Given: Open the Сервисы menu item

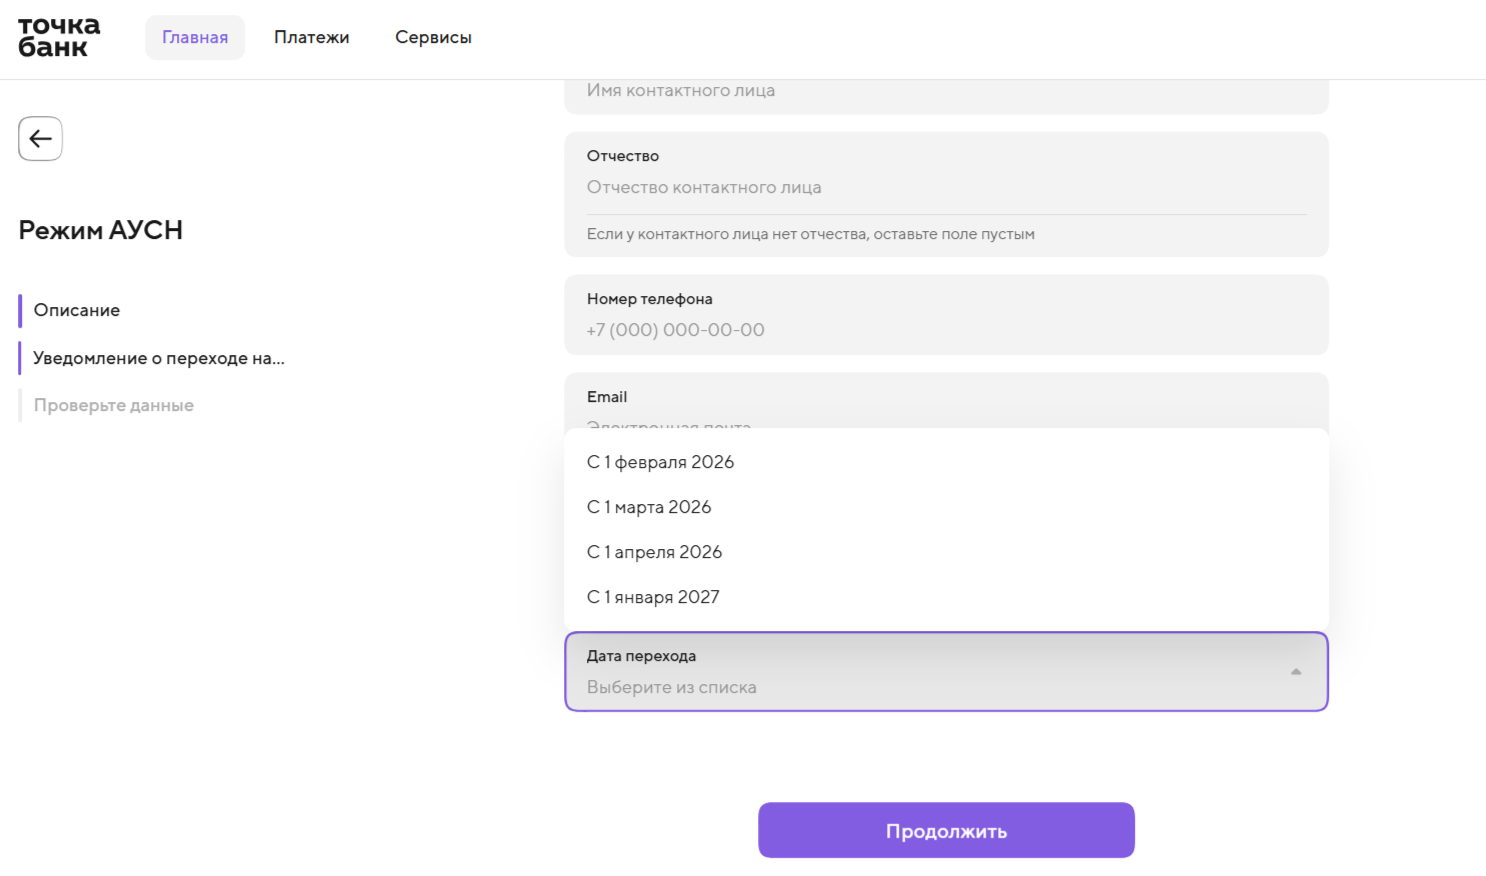Looking at the screenshot, I should pyautogui.click(x=433, y=38).
